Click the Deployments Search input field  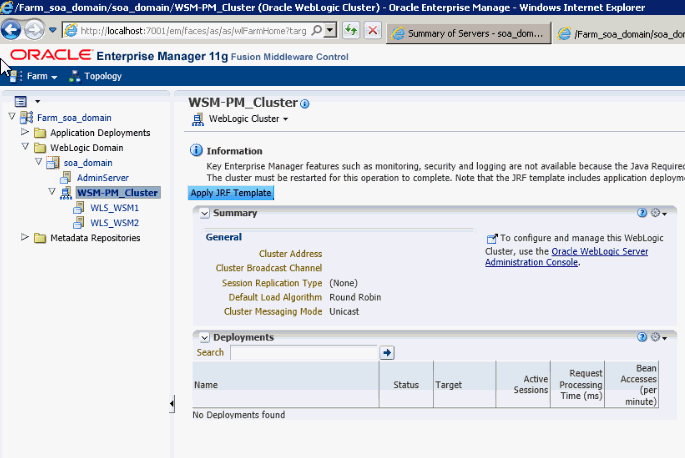pyautogui.click(x=304, y=352)
